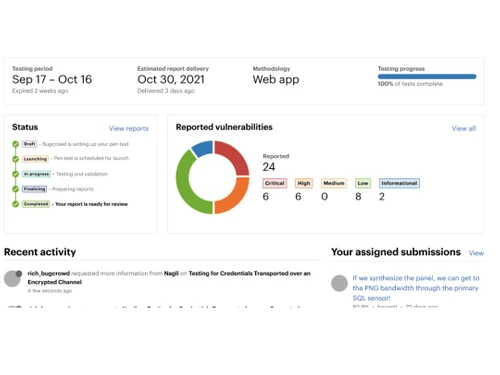Click 'Testing and validation' description
This screenshot has width=500, height=375.
82,174
